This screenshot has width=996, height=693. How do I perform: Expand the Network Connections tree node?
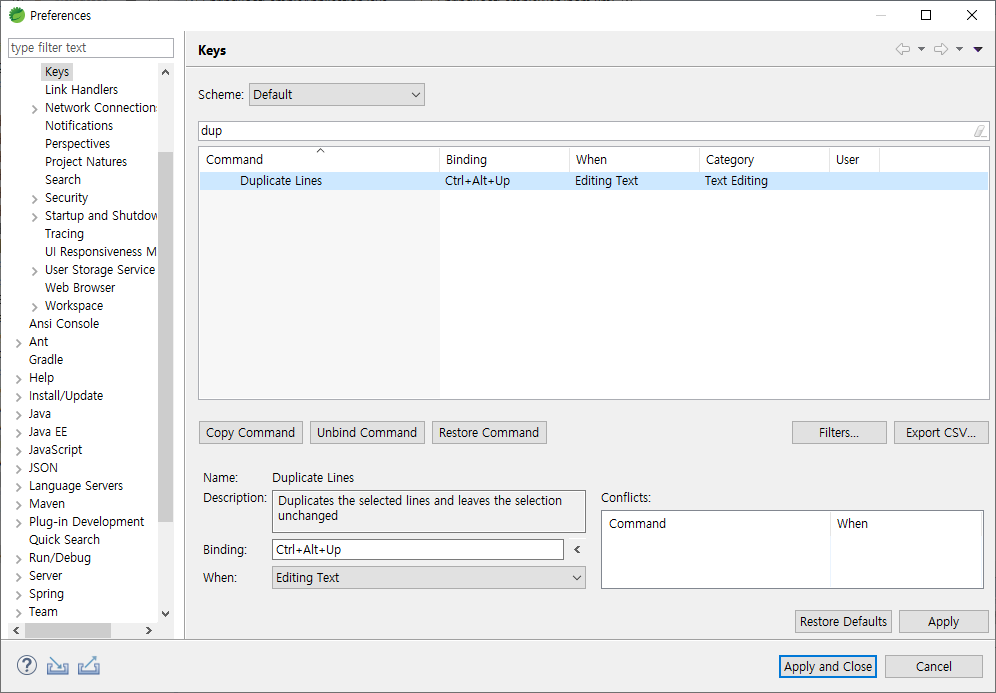(x=34, y=109)
